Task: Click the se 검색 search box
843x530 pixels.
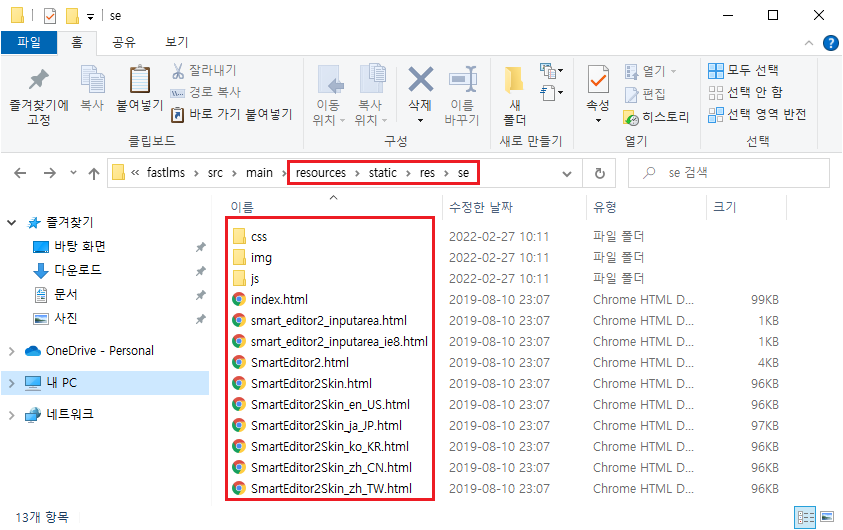Action: pyautogui.click(x=729, y=173)
